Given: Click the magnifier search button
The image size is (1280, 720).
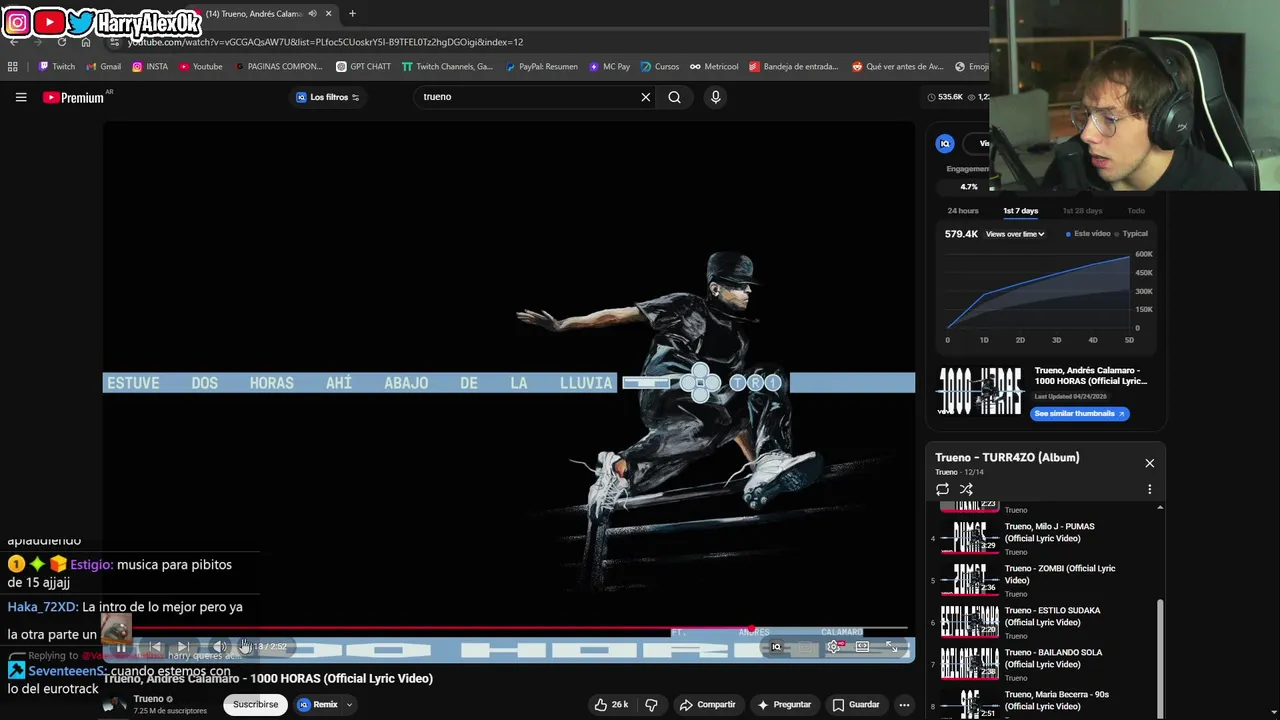Looking at the screenshot, I should (x=674, y=97).
